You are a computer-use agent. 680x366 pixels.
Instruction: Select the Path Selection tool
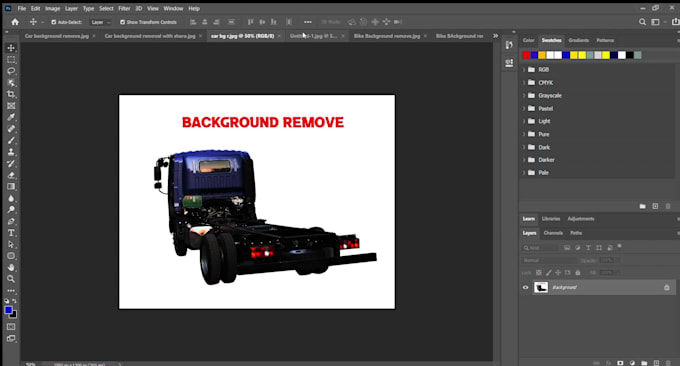[x=11, y=245]
